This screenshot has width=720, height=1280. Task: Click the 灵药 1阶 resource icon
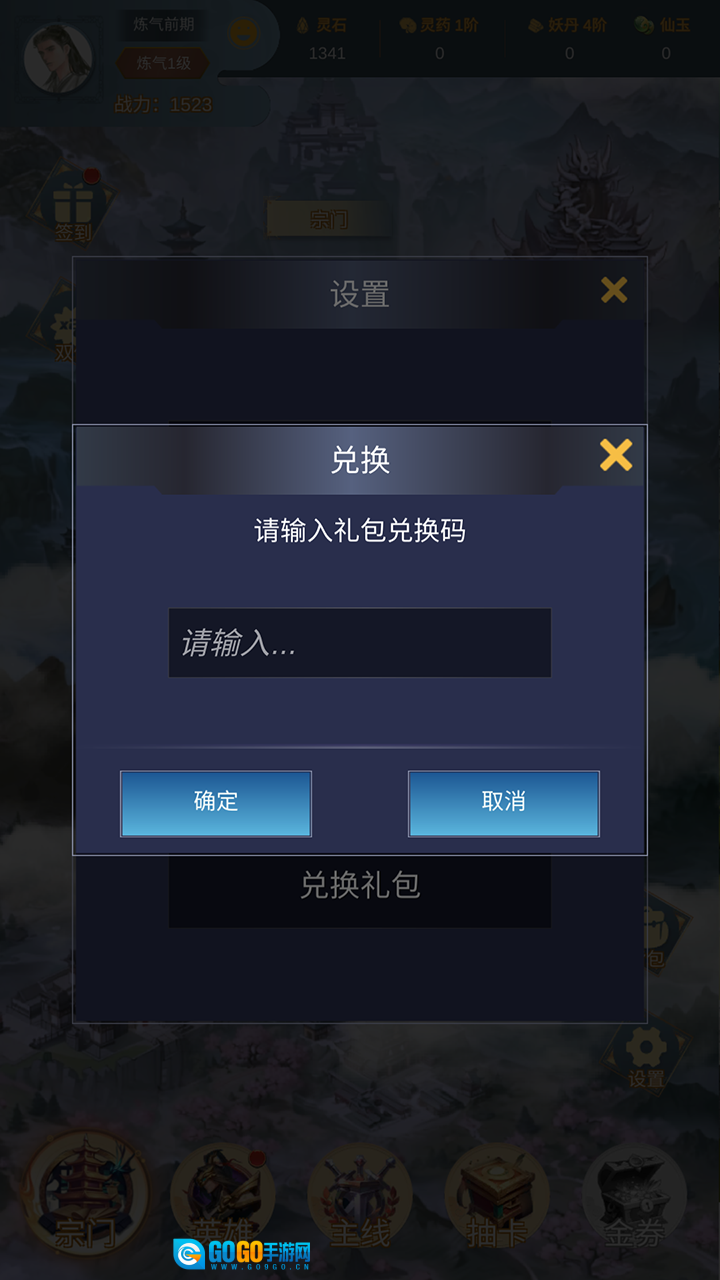pos(408,25)
